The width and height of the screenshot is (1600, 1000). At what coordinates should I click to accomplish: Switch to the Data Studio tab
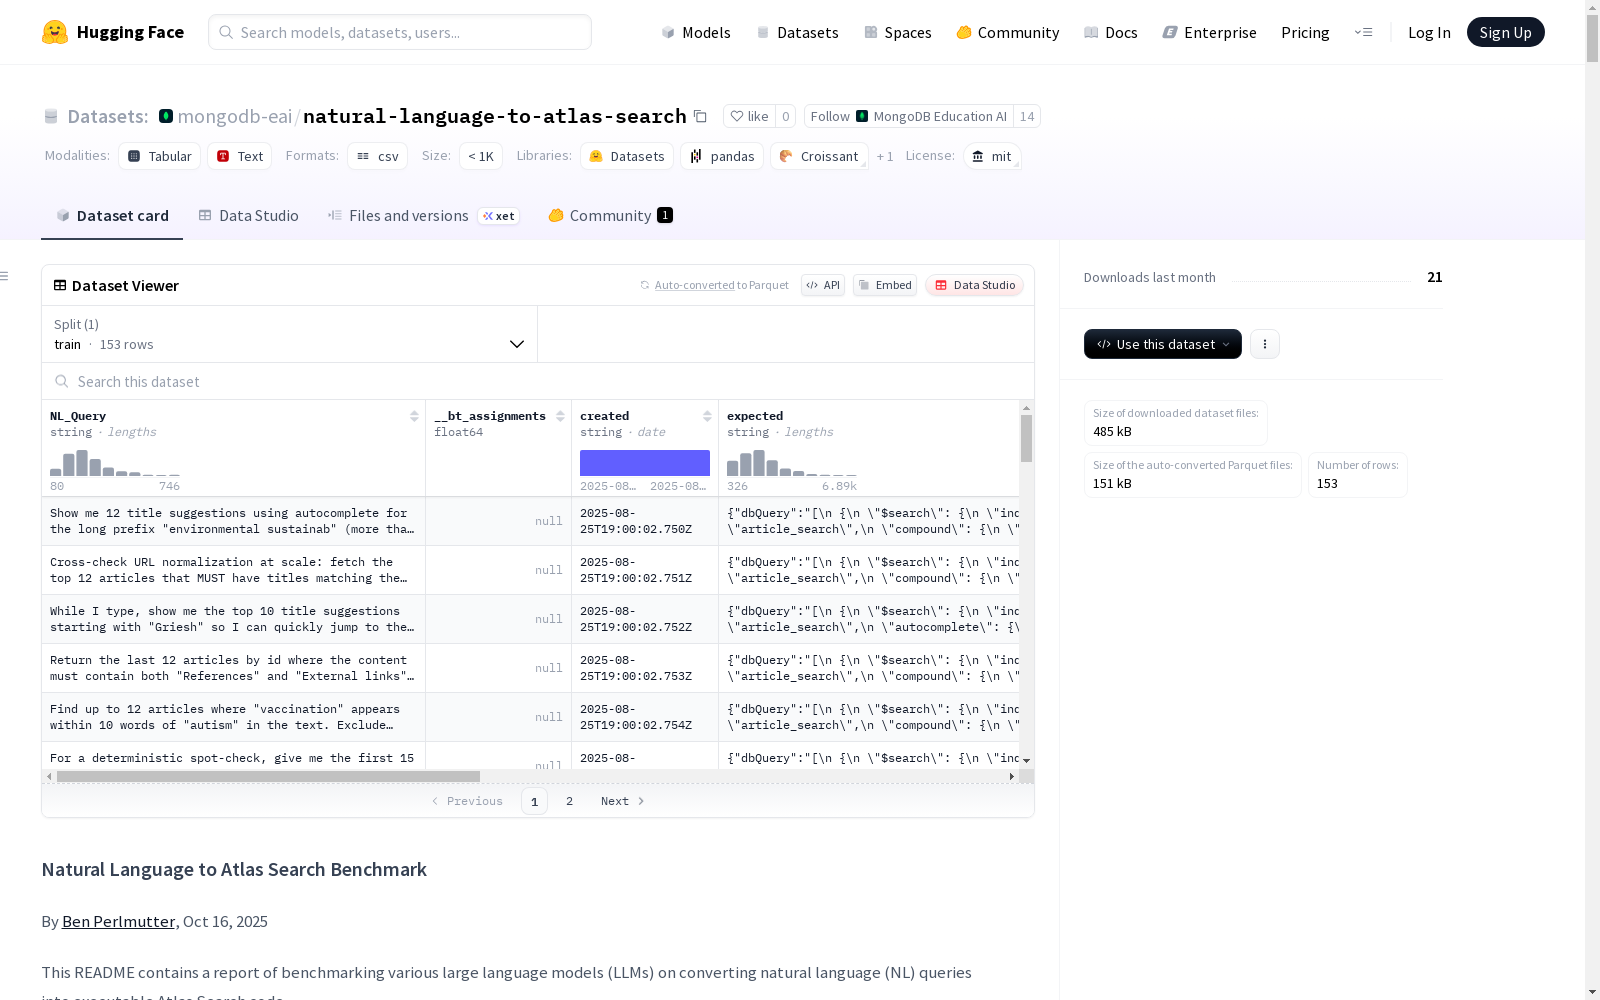(248, 216)
